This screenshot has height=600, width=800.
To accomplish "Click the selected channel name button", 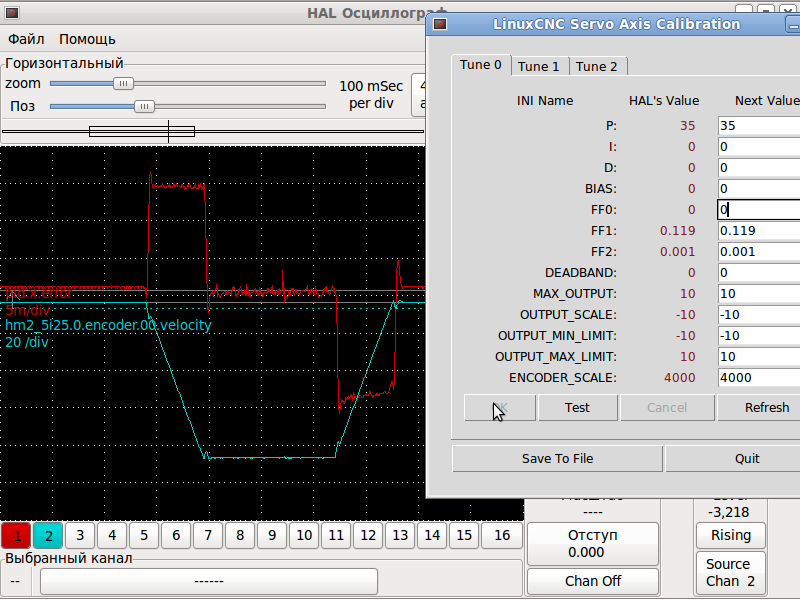I will tap(209, 581).
